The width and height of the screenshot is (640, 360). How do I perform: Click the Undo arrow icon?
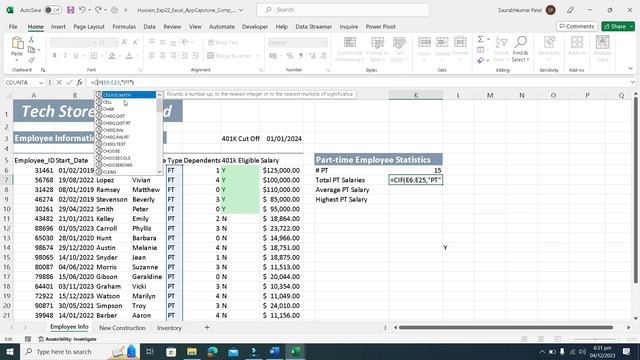point(82,10)
